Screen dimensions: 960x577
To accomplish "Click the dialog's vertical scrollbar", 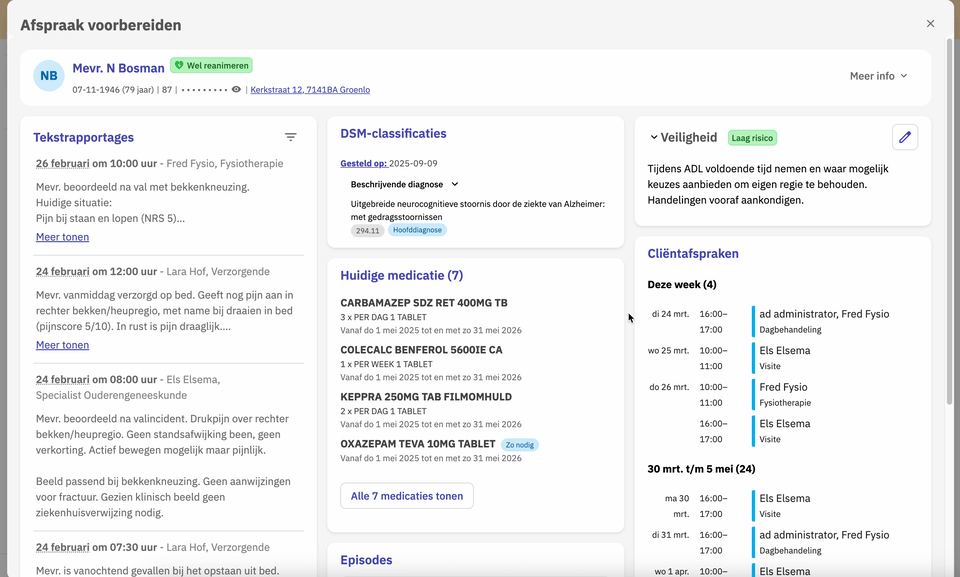I will pyautogui.click(x=950, y=221).
